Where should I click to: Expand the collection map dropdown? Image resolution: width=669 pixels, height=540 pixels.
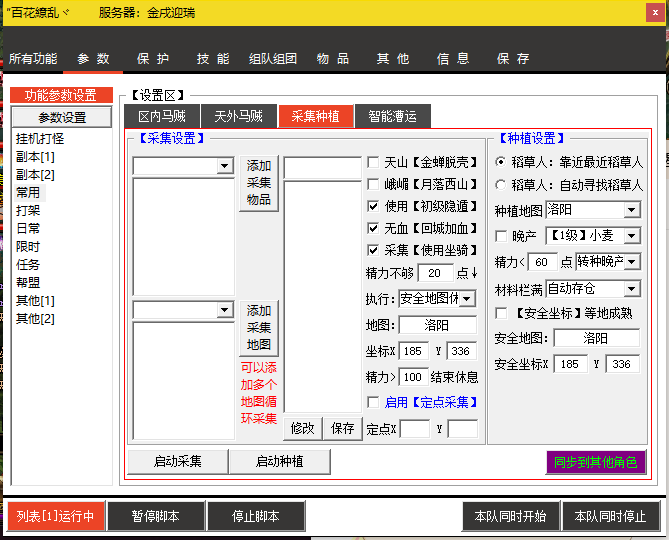point(224,310)
